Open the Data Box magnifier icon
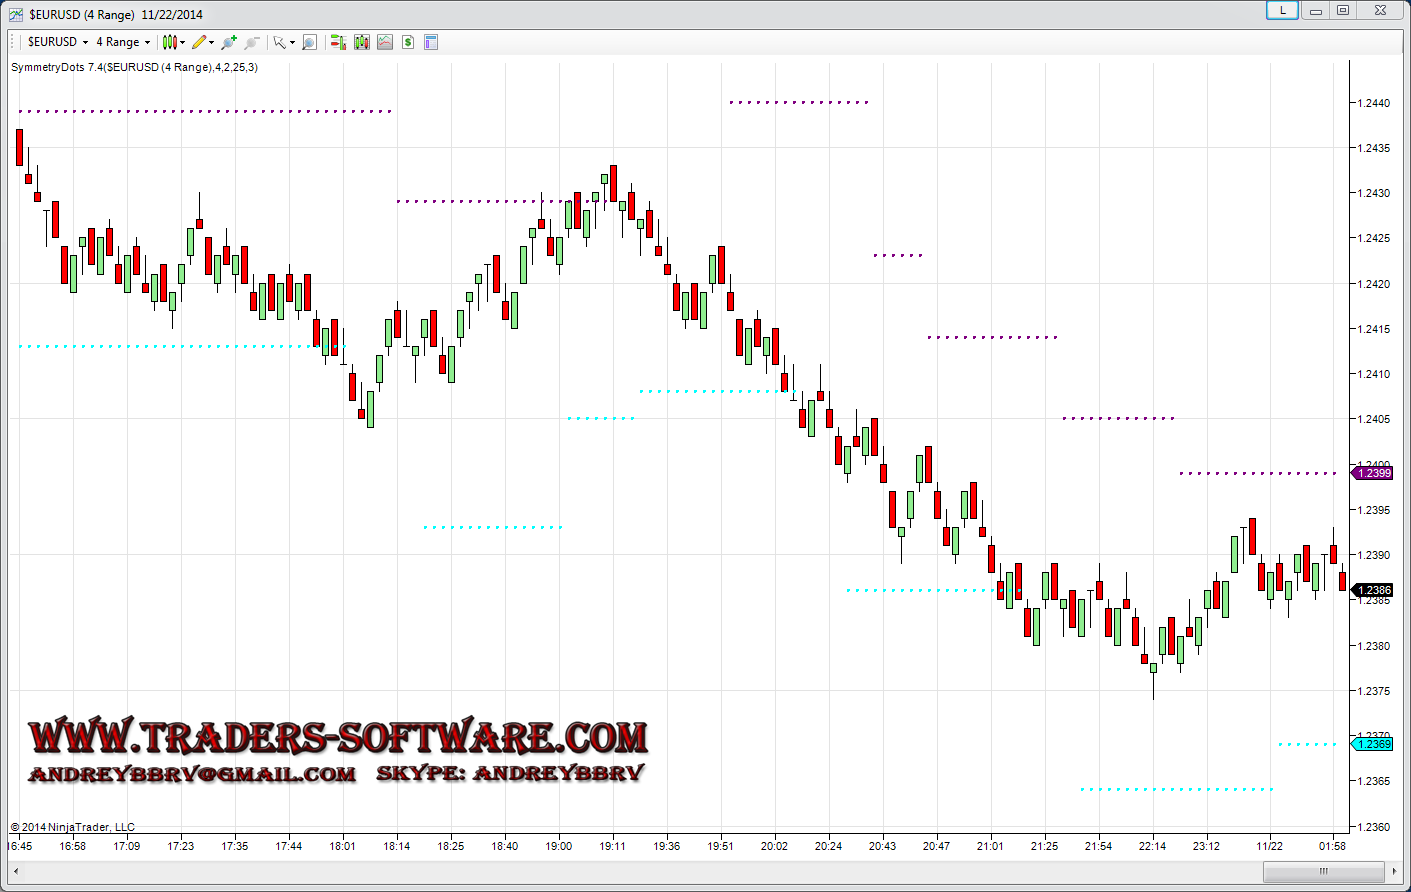This screenshot has width=1411, height=892. click(x=310, y=42)
